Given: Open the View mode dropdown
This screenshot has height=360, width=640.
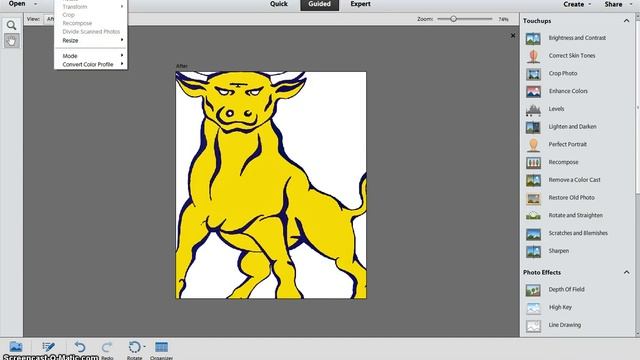Looking at the screenshot, I should tap(50, 19).
